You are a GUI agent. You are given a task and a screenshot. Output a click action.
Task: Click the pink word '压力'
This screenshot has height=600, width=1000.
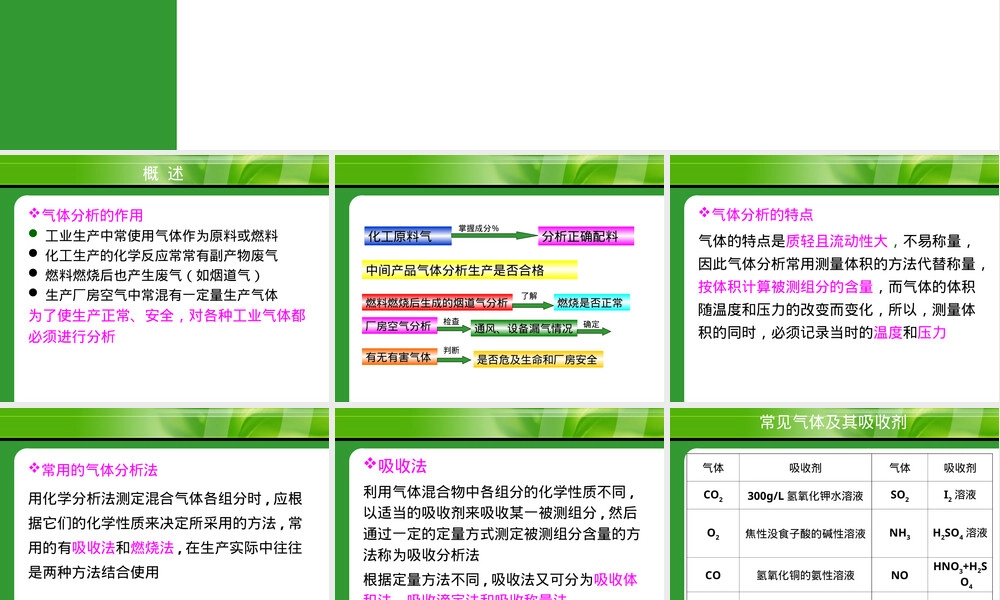pos(932,332)
